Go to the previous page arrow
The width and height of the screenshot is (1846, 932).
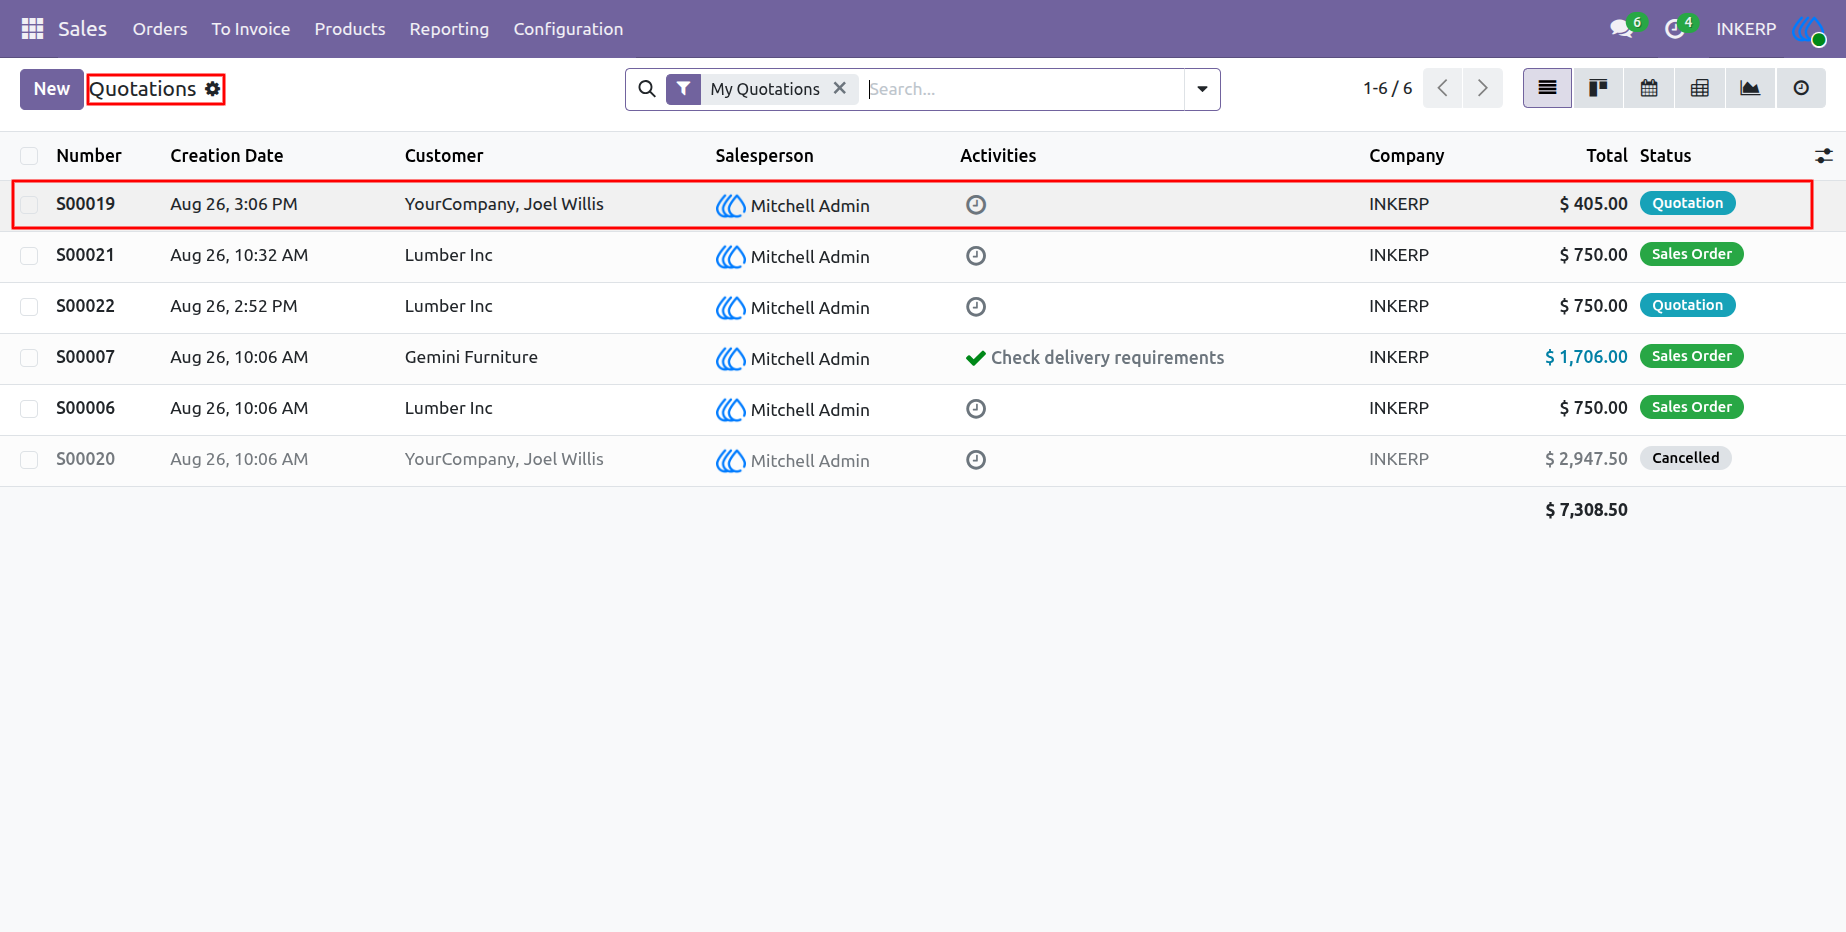[x=1443, y=88]
